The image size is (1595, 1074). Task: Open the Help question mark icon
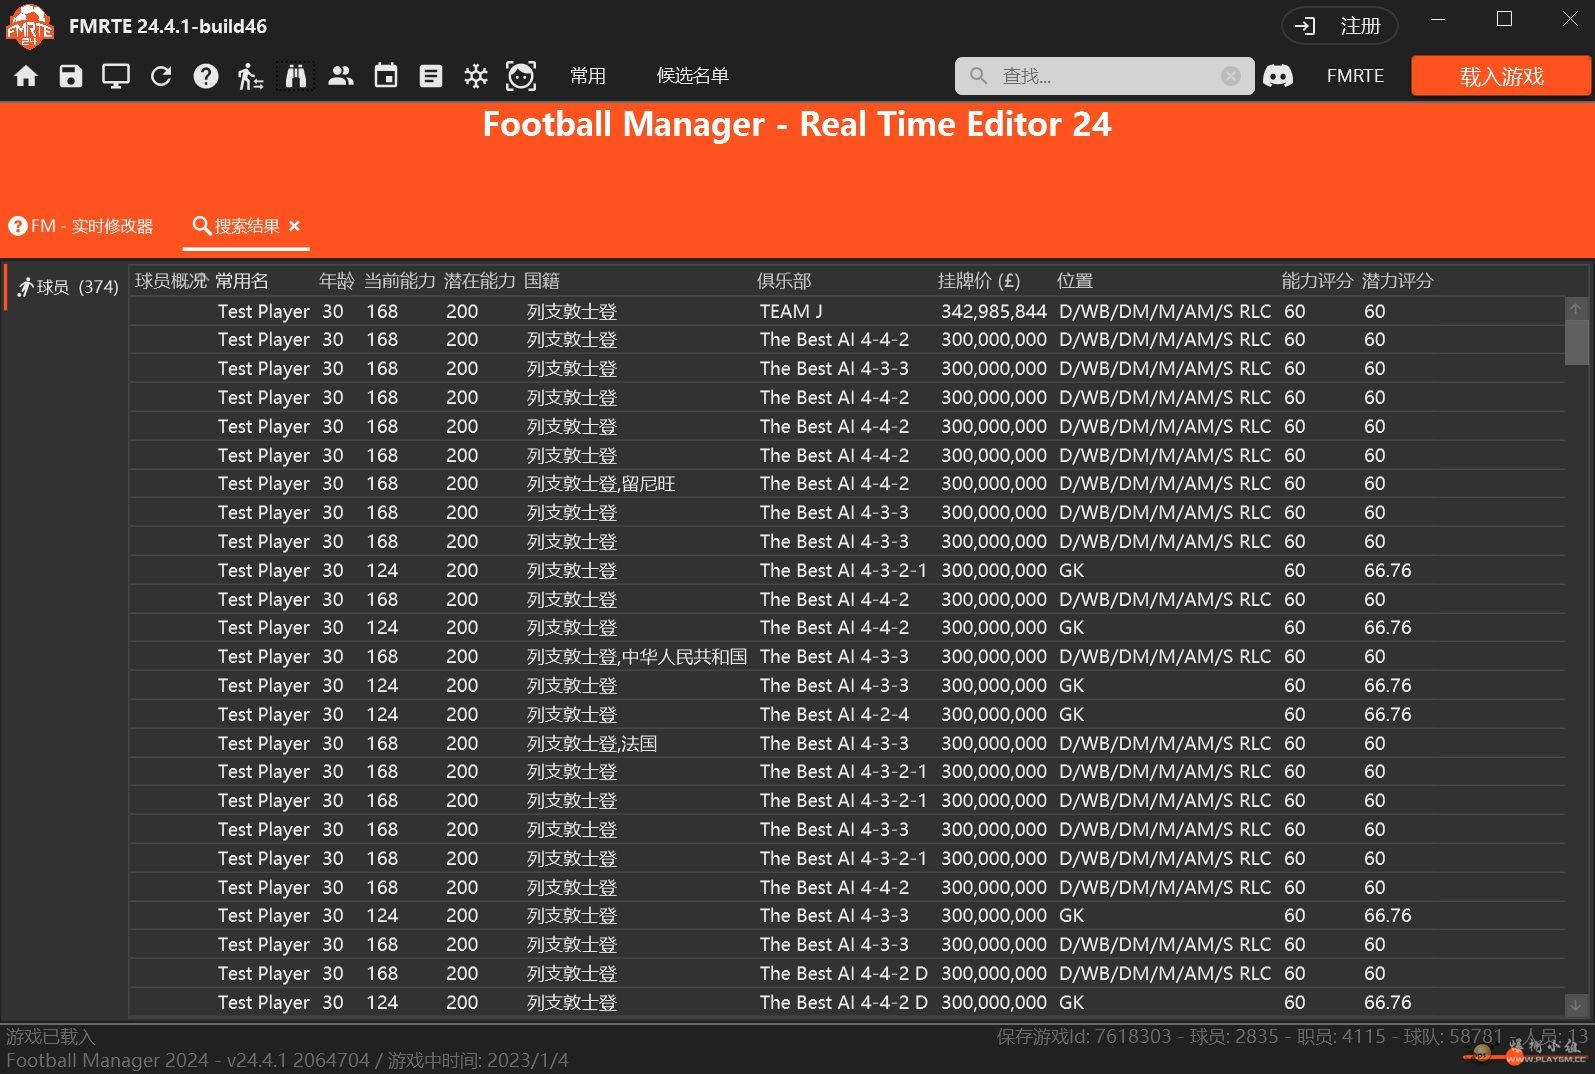tap(206, 76)
